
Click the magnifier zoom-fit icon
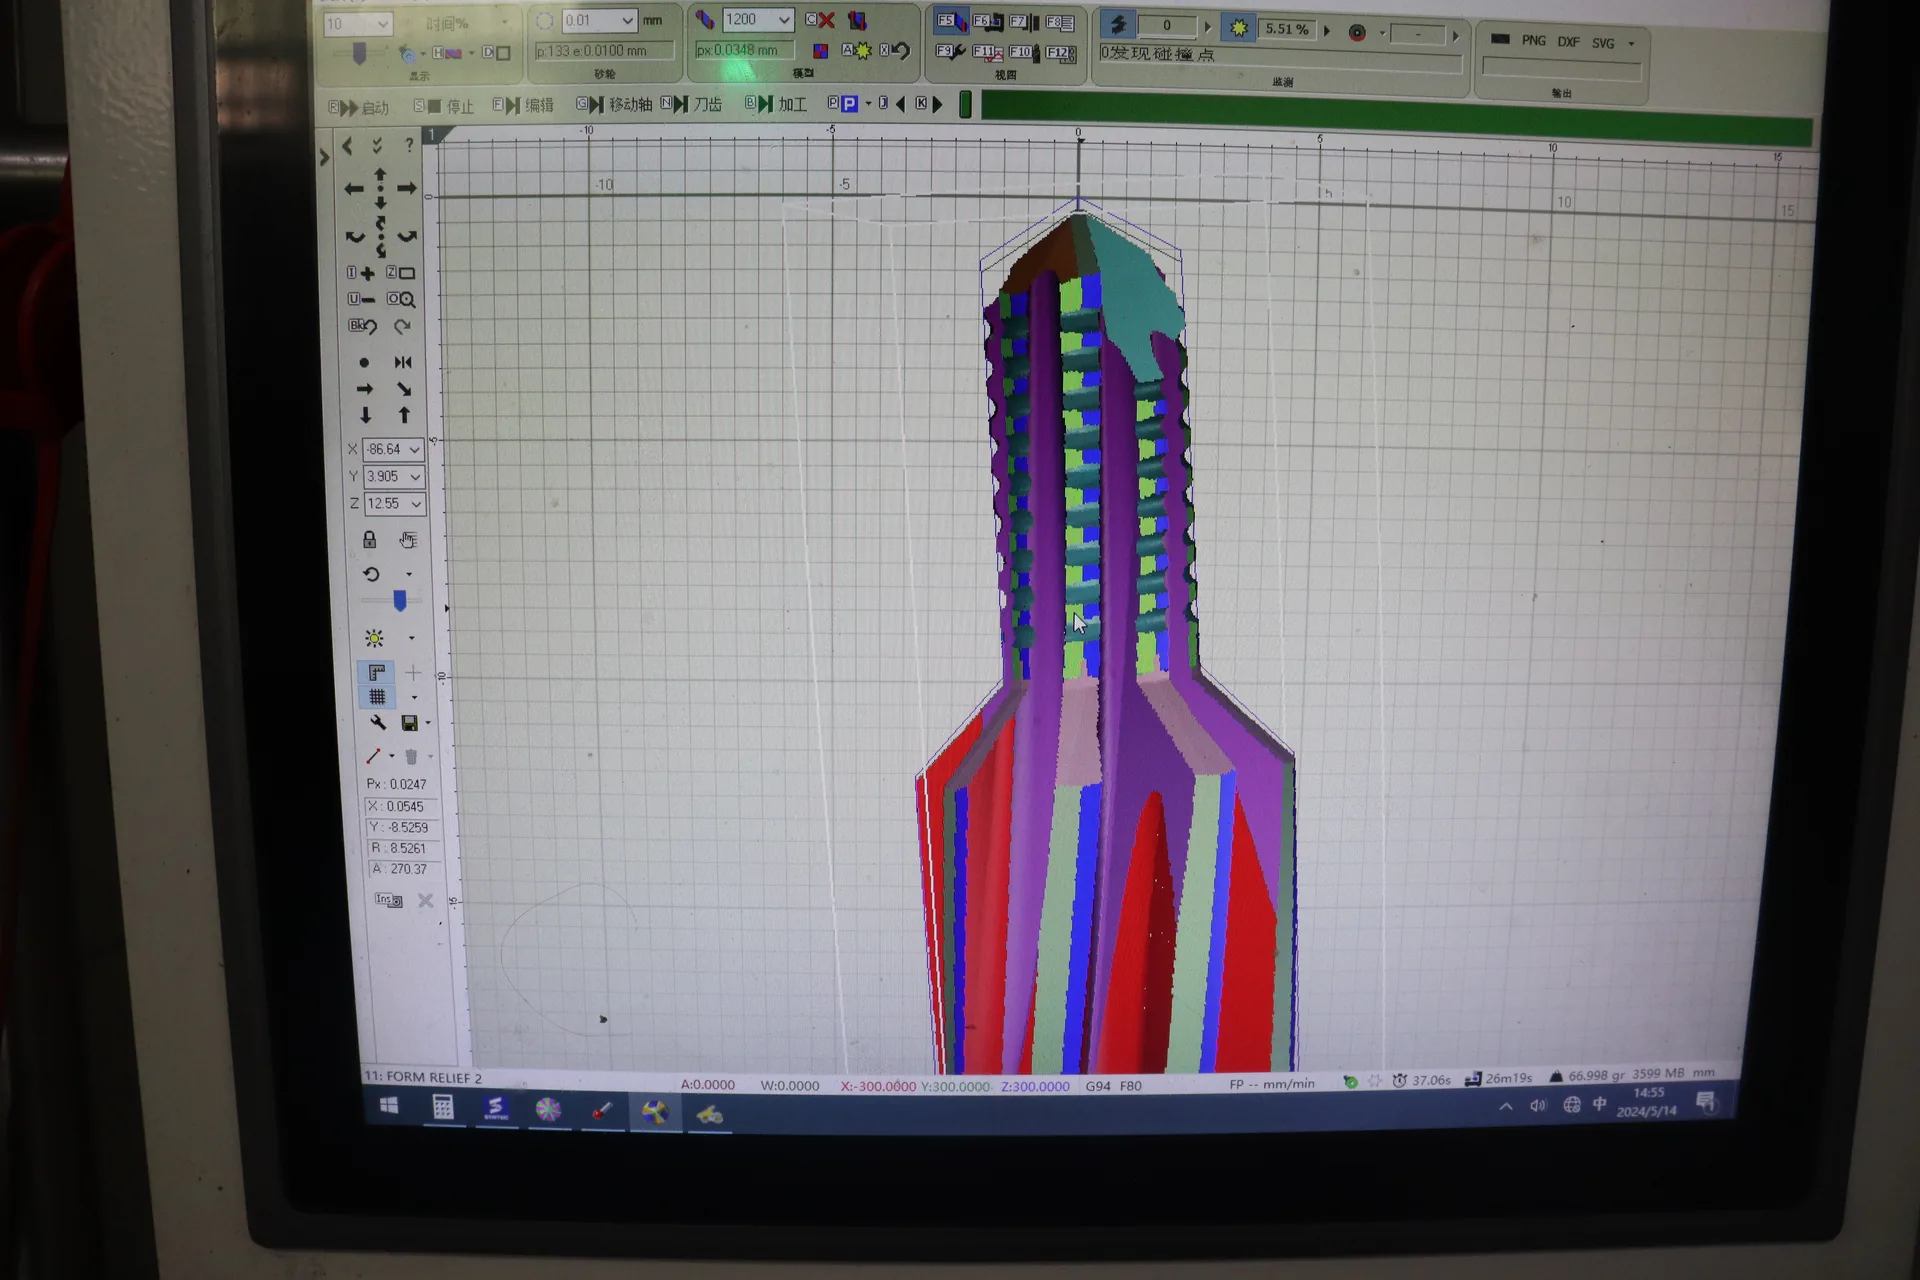[401, 299]
